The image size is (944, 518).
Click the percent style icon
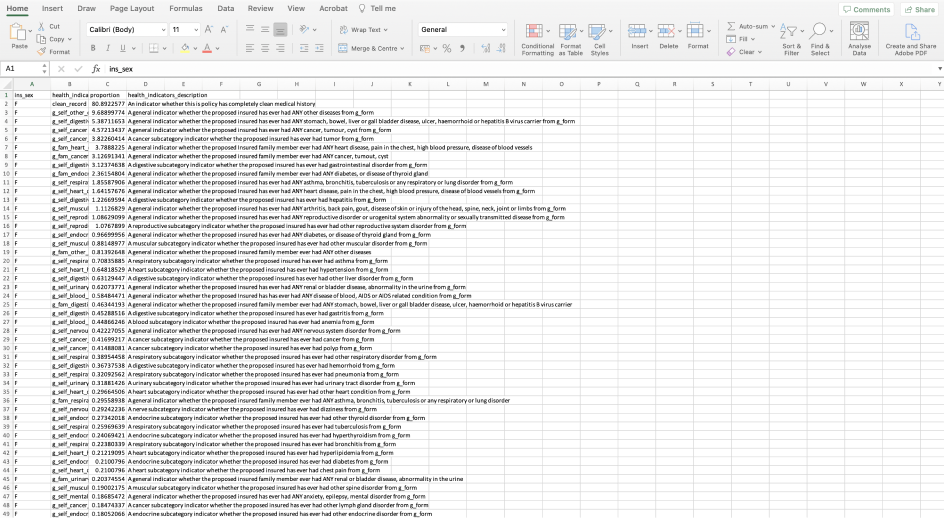tap(447, 48)
